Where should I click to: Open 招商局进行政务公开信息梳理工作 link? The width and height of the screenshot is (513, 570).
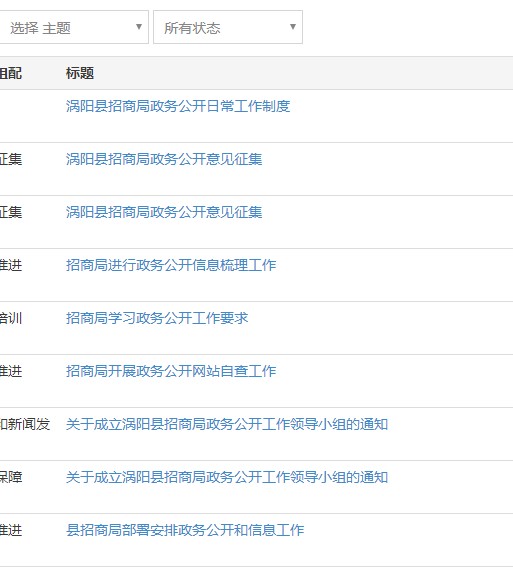pyautogui.click(x=171, y=265)
